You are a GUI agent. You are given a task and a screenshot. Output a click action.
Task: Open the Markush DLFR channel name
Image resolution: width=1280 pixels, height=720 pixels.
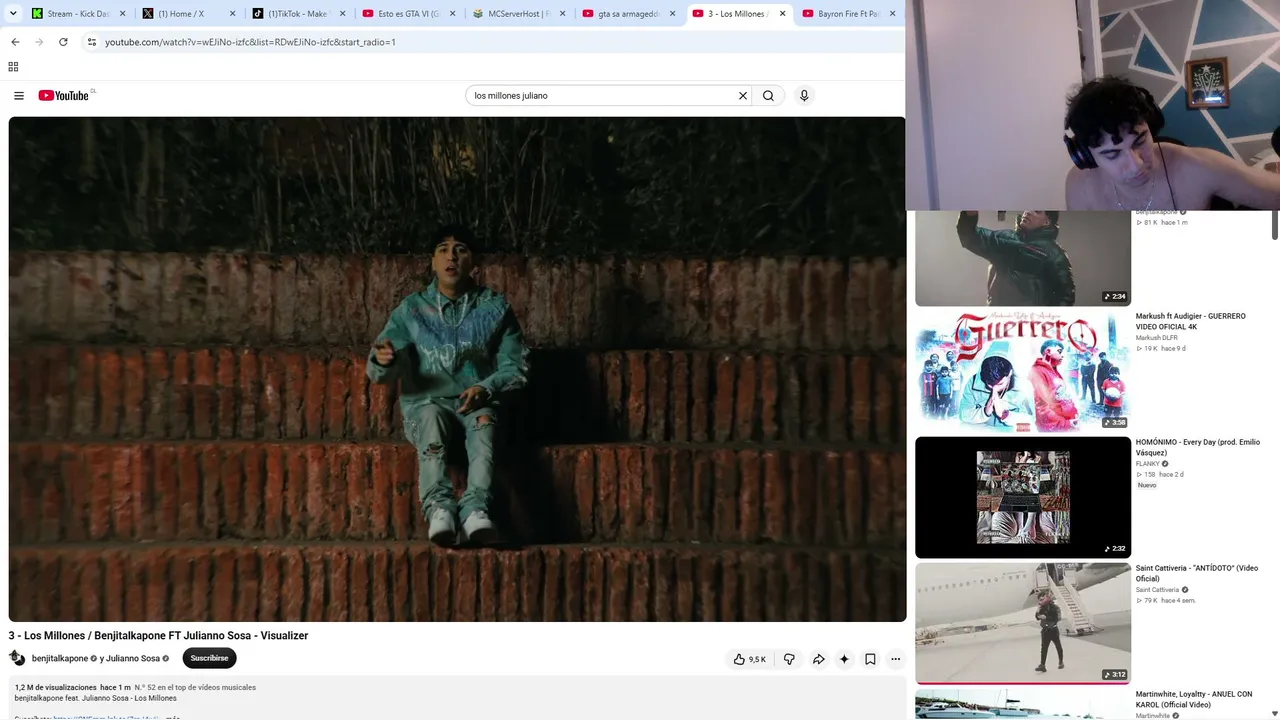click(1157, 338)
